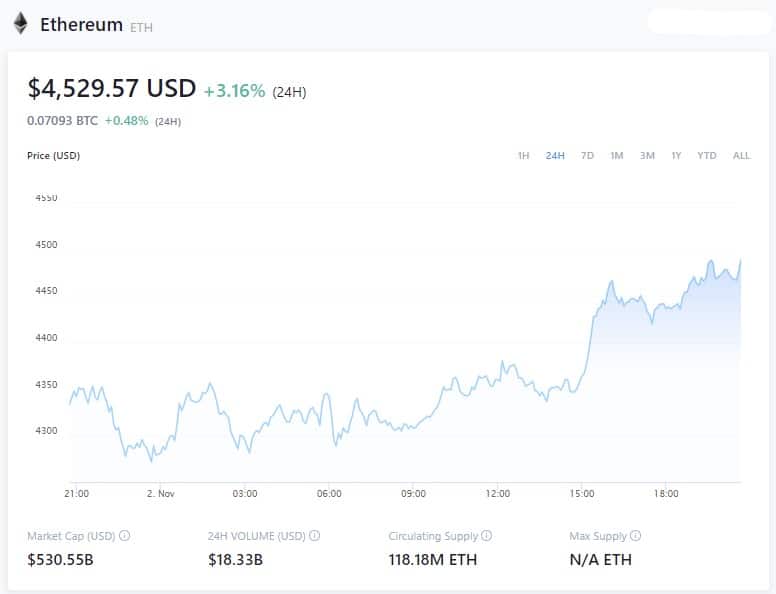Click the 4300 y-axis label
Screen dimensions: 776x594
pos(47,431)
